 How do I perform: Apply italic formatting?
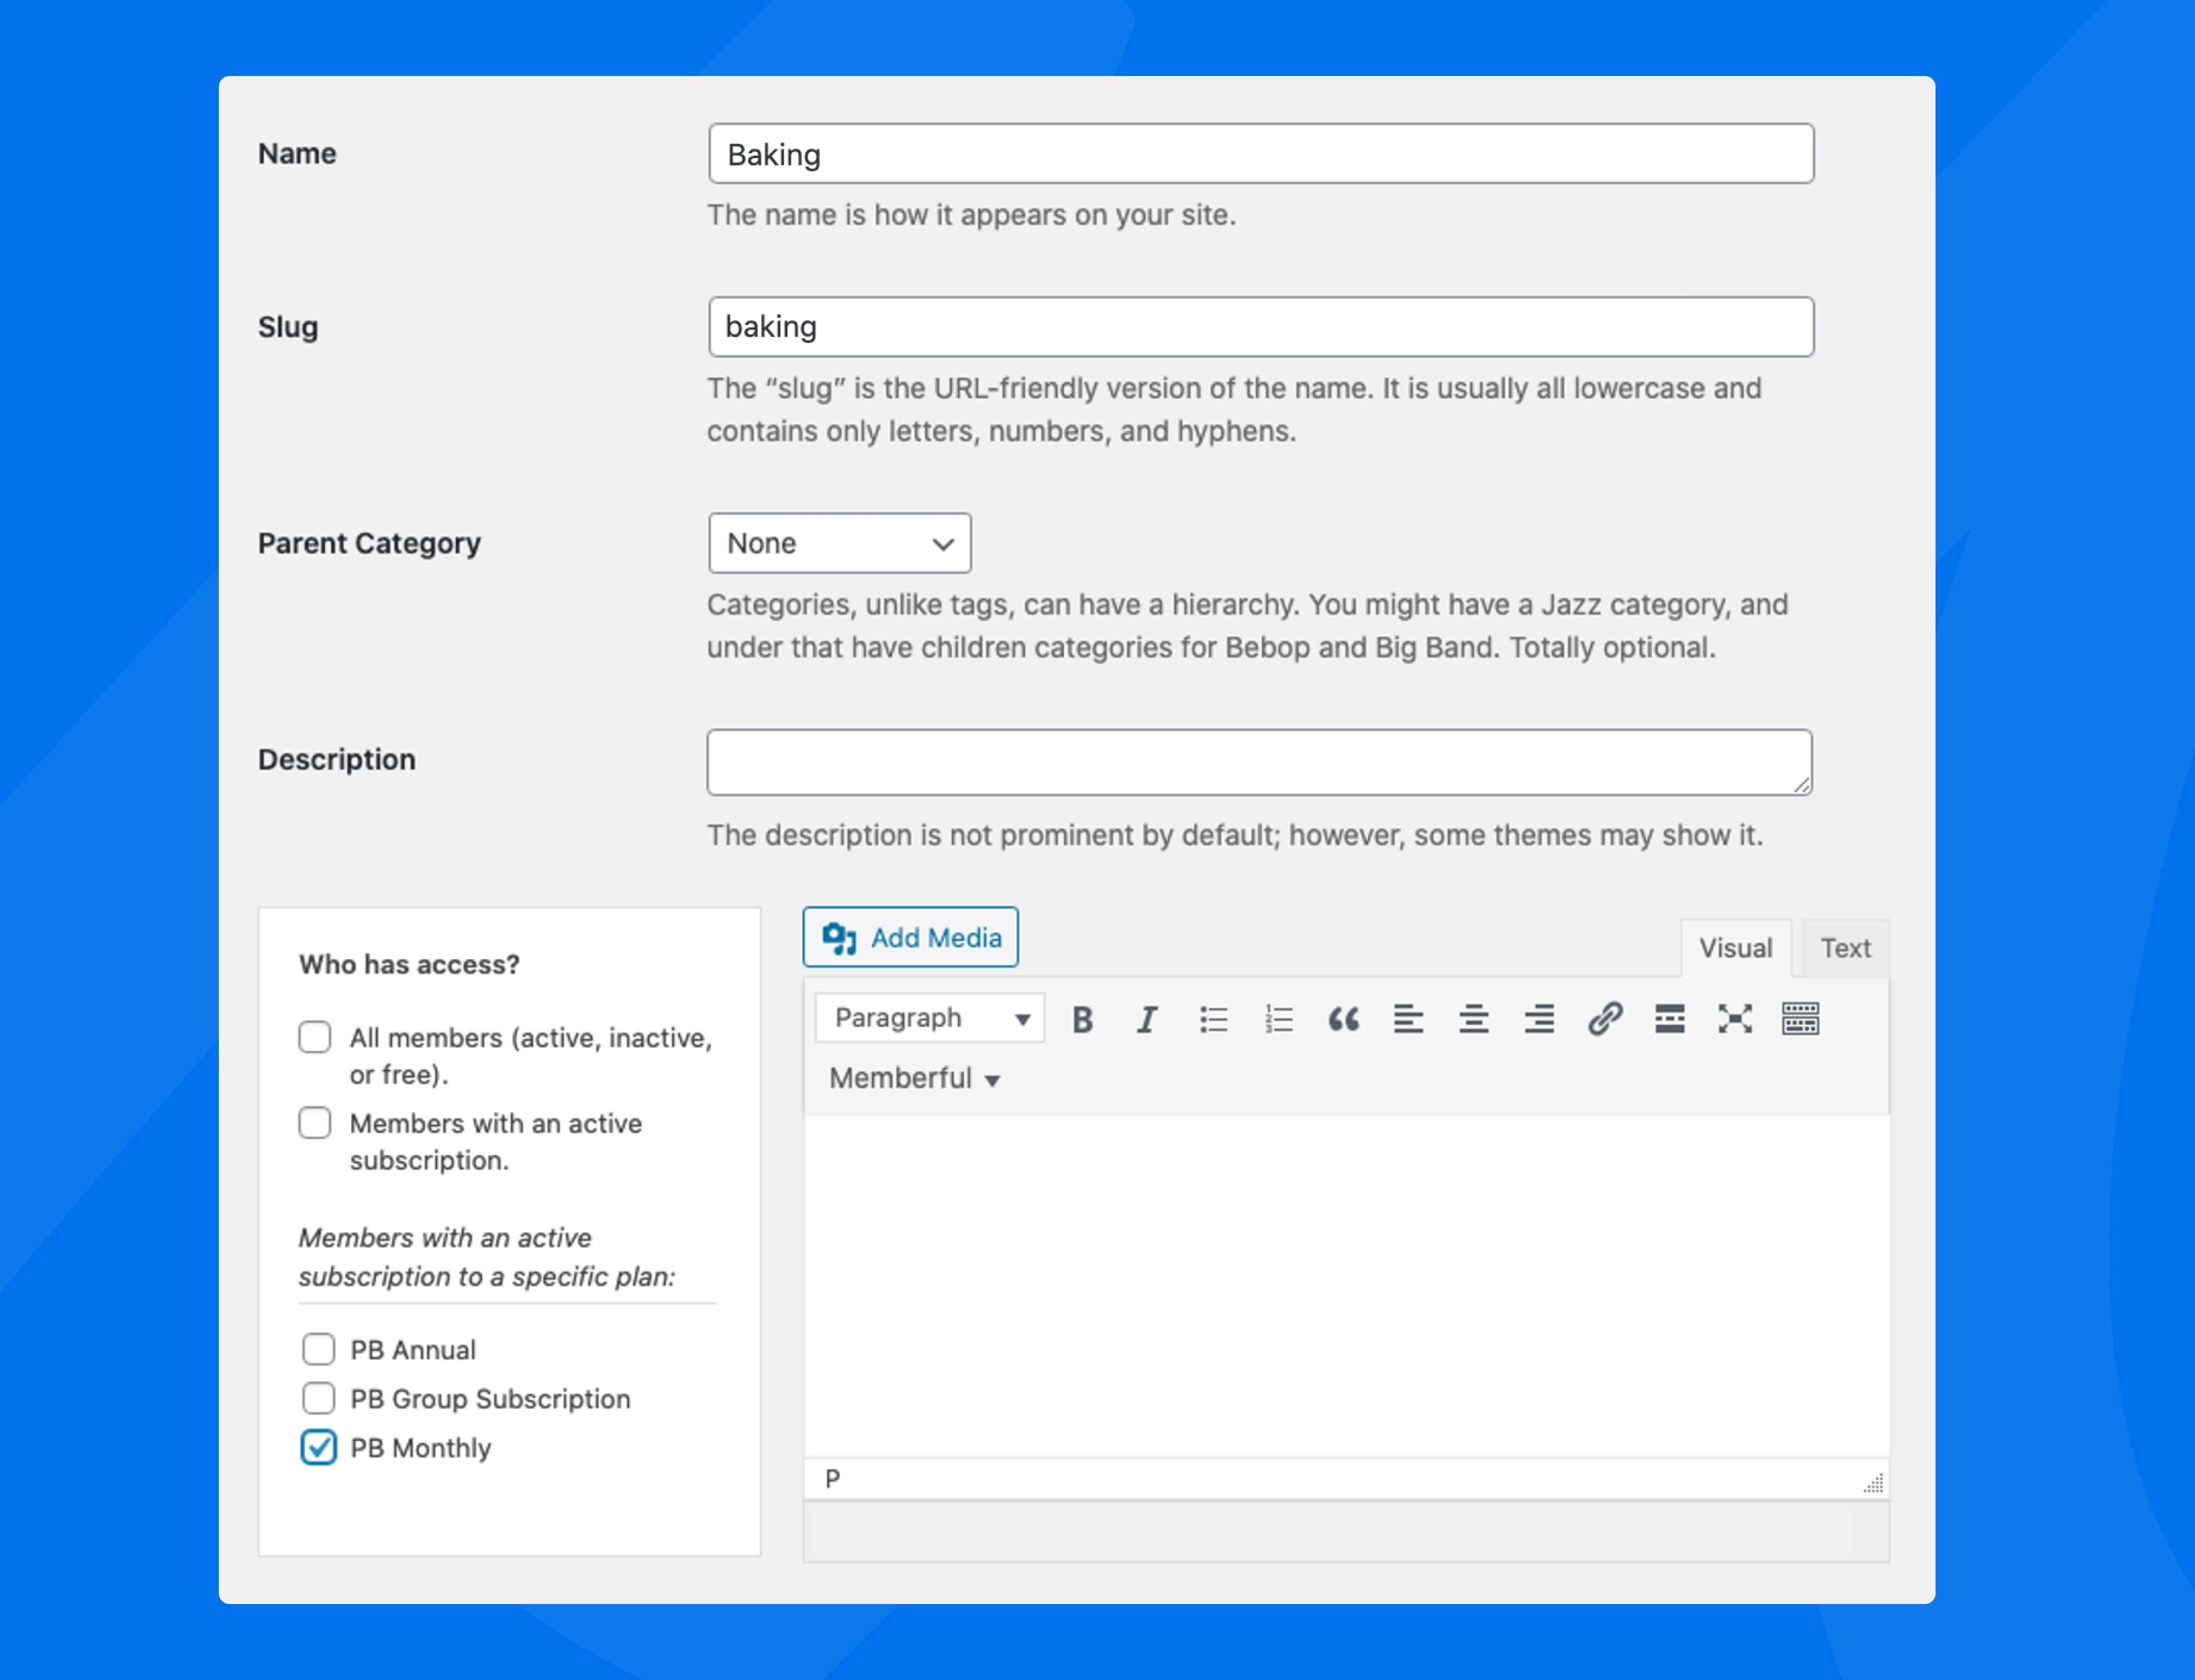[1147, 1018]
